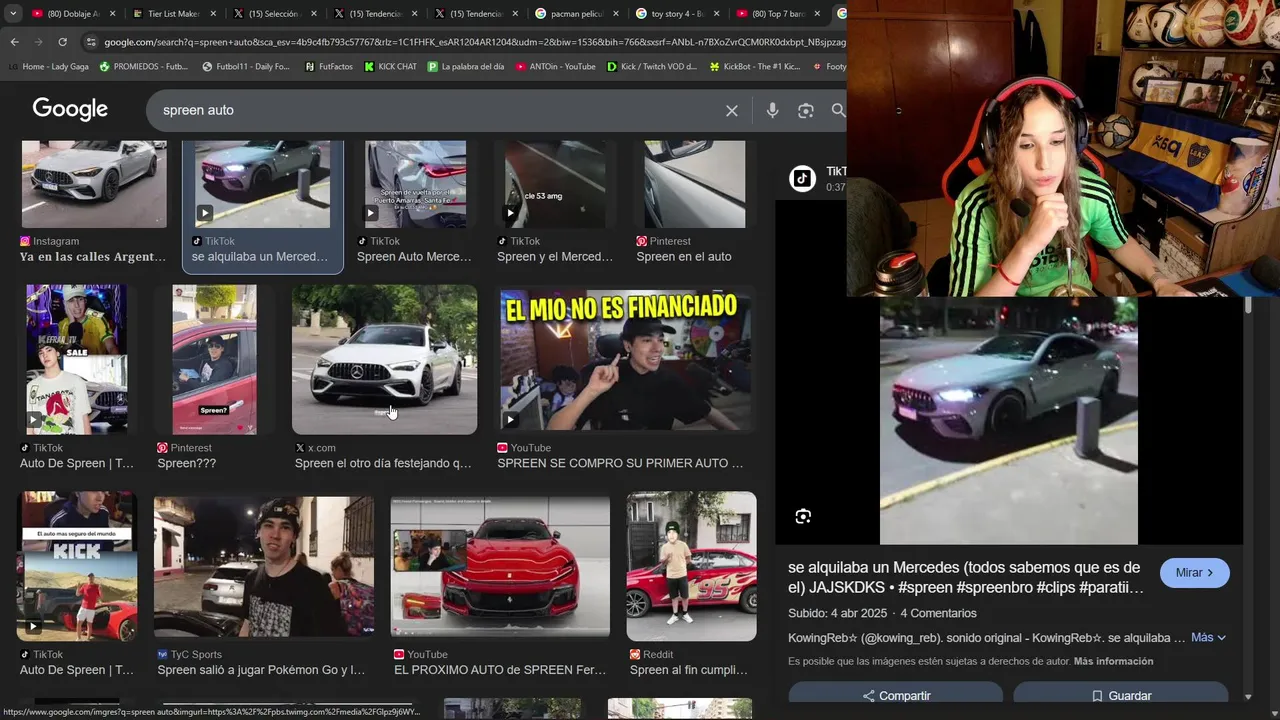Open the tab search dropdown arrow
This screenshot has height=720, width=1280.
(13, 14)
